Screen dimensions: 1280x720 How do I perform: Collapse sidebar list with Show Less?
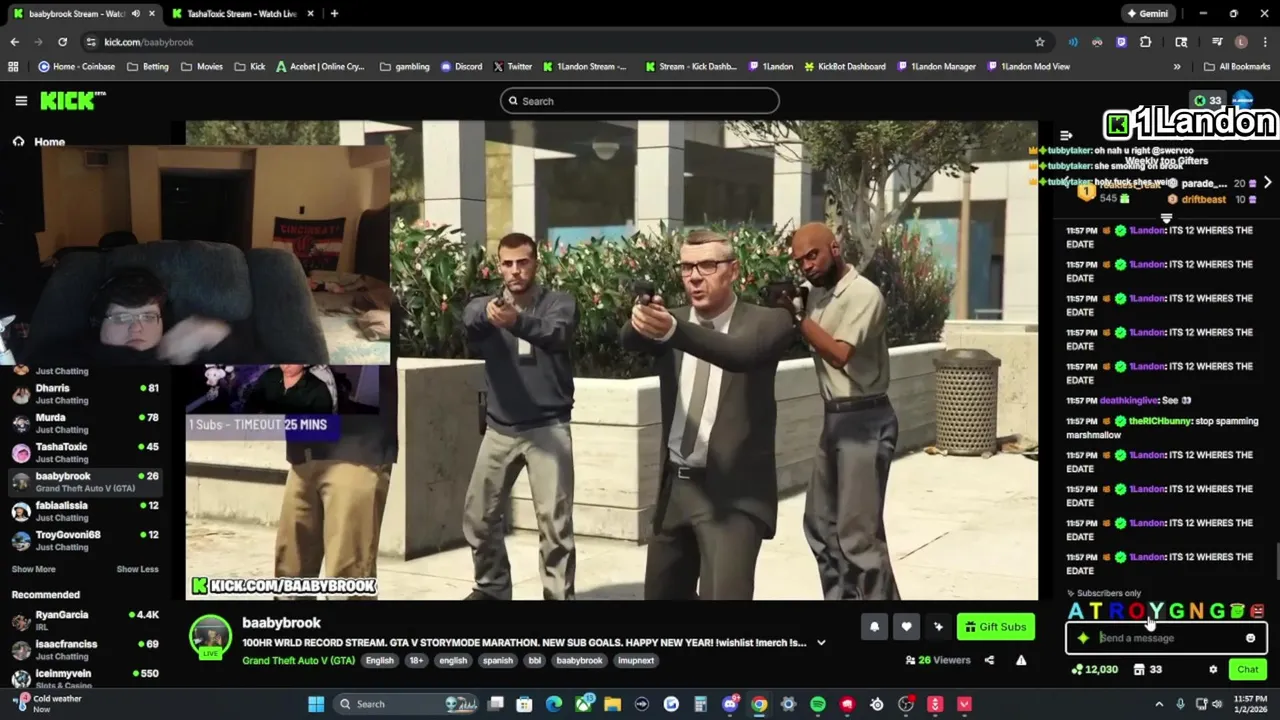click(x=137, y=569)
